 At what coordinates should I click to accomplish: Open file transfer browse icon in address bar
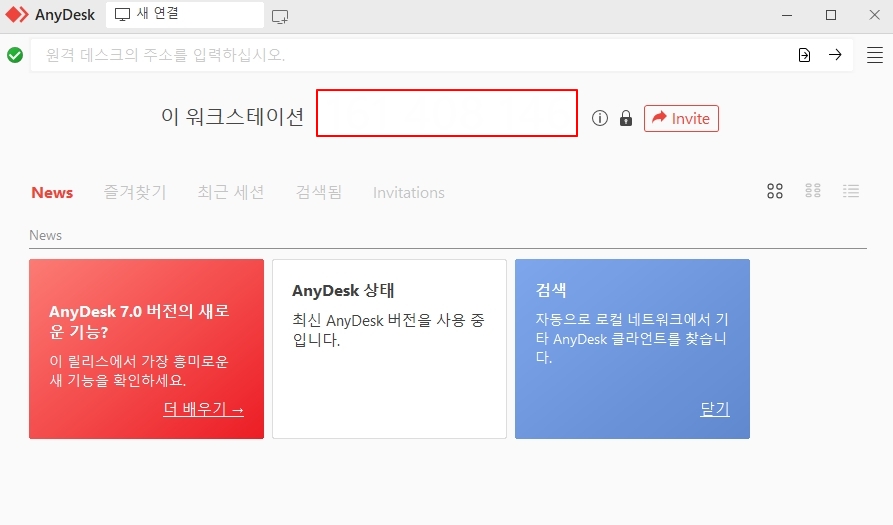(x=804, y=55)
